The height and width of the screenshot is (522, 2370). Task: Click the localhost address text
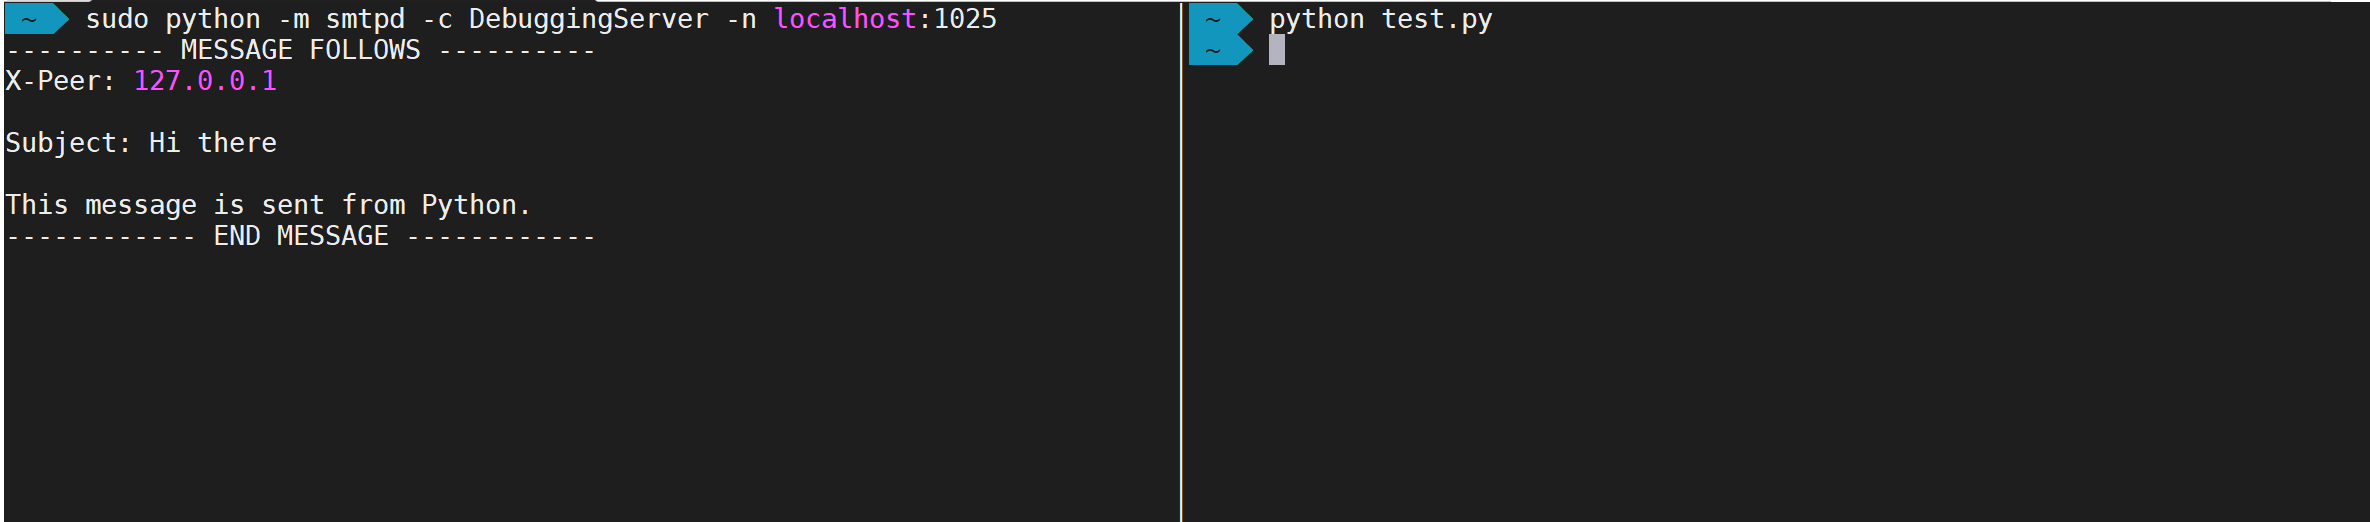(845, 19)
